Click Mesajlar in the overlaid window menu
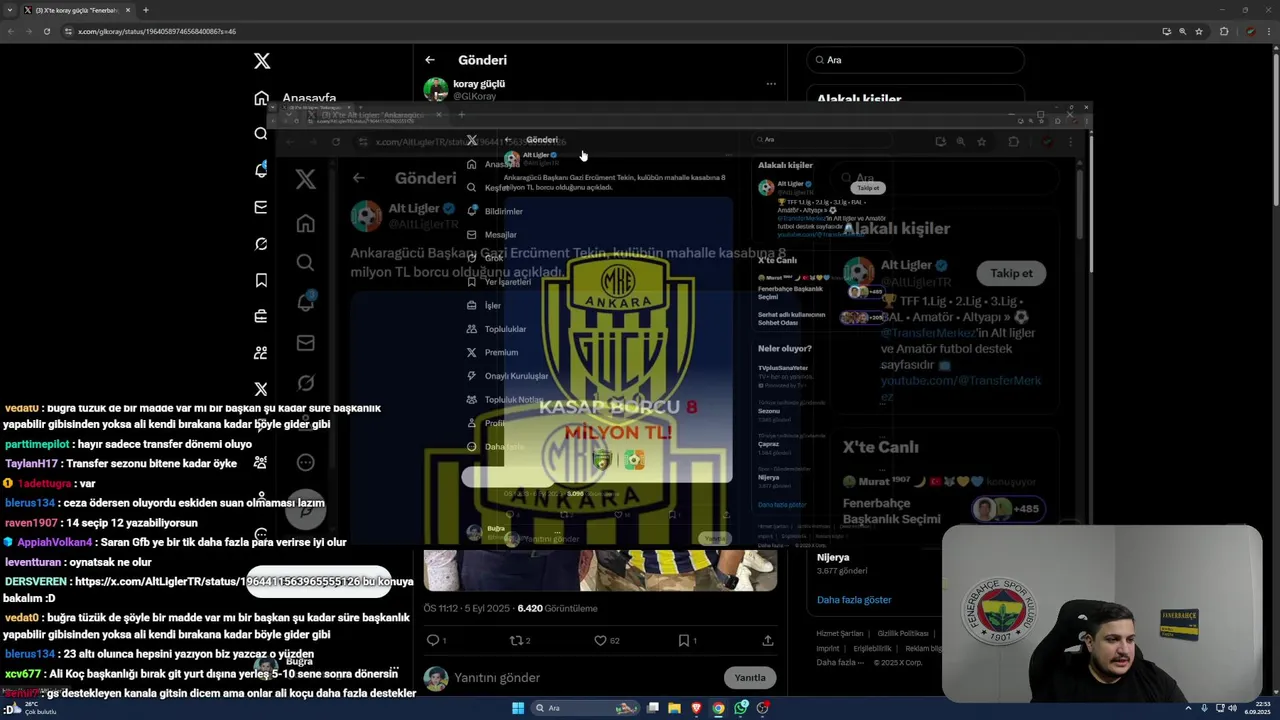This screenshot has width=1280, height=720. coord(501,235)
